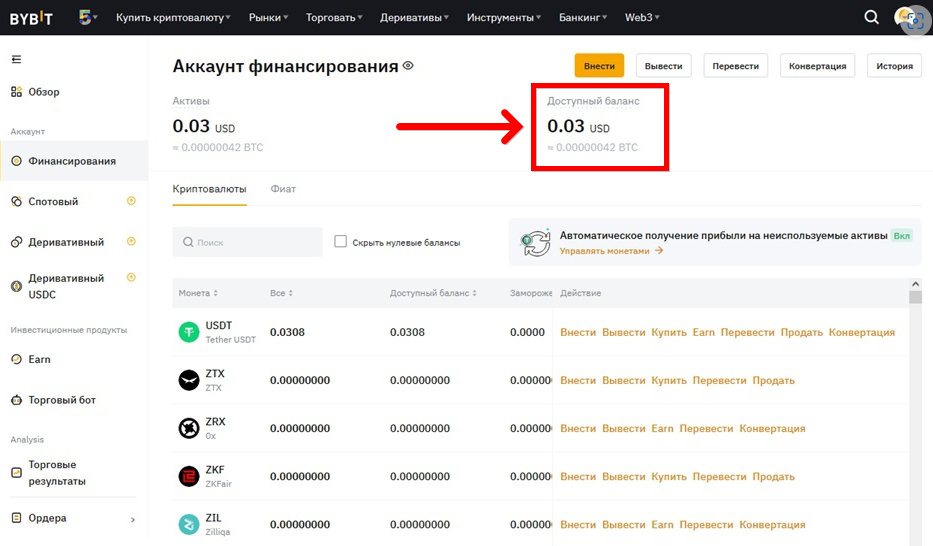Click Перевести link in the ZIL row
This screenshot has width=933, height=546.
(706, 525)
